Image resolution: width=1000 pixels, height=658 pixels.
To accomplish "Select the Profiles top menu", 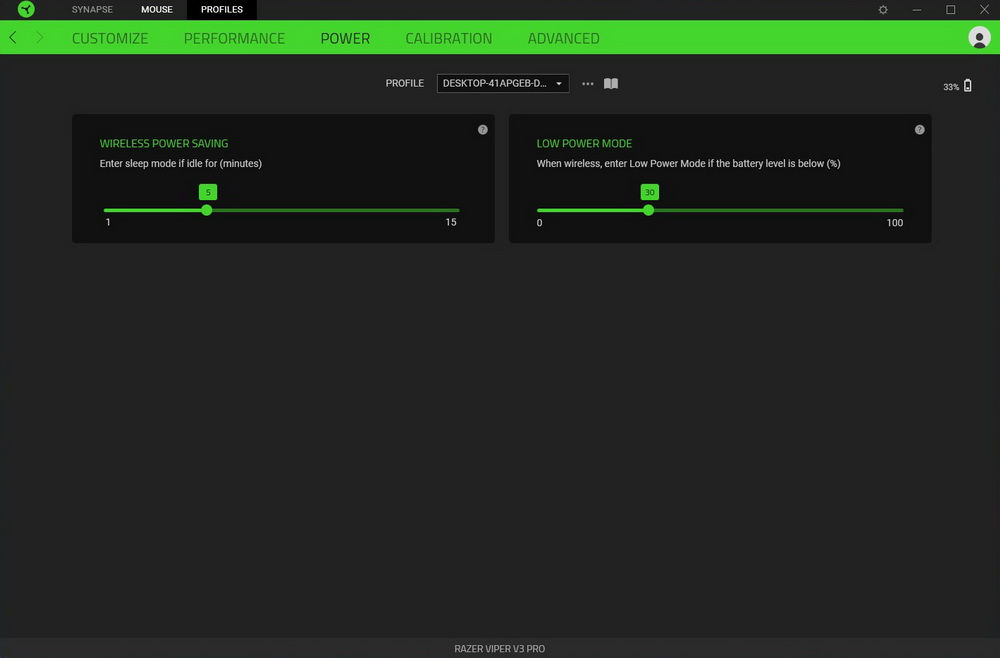I will pyautogui.click(x=222, y=10).
